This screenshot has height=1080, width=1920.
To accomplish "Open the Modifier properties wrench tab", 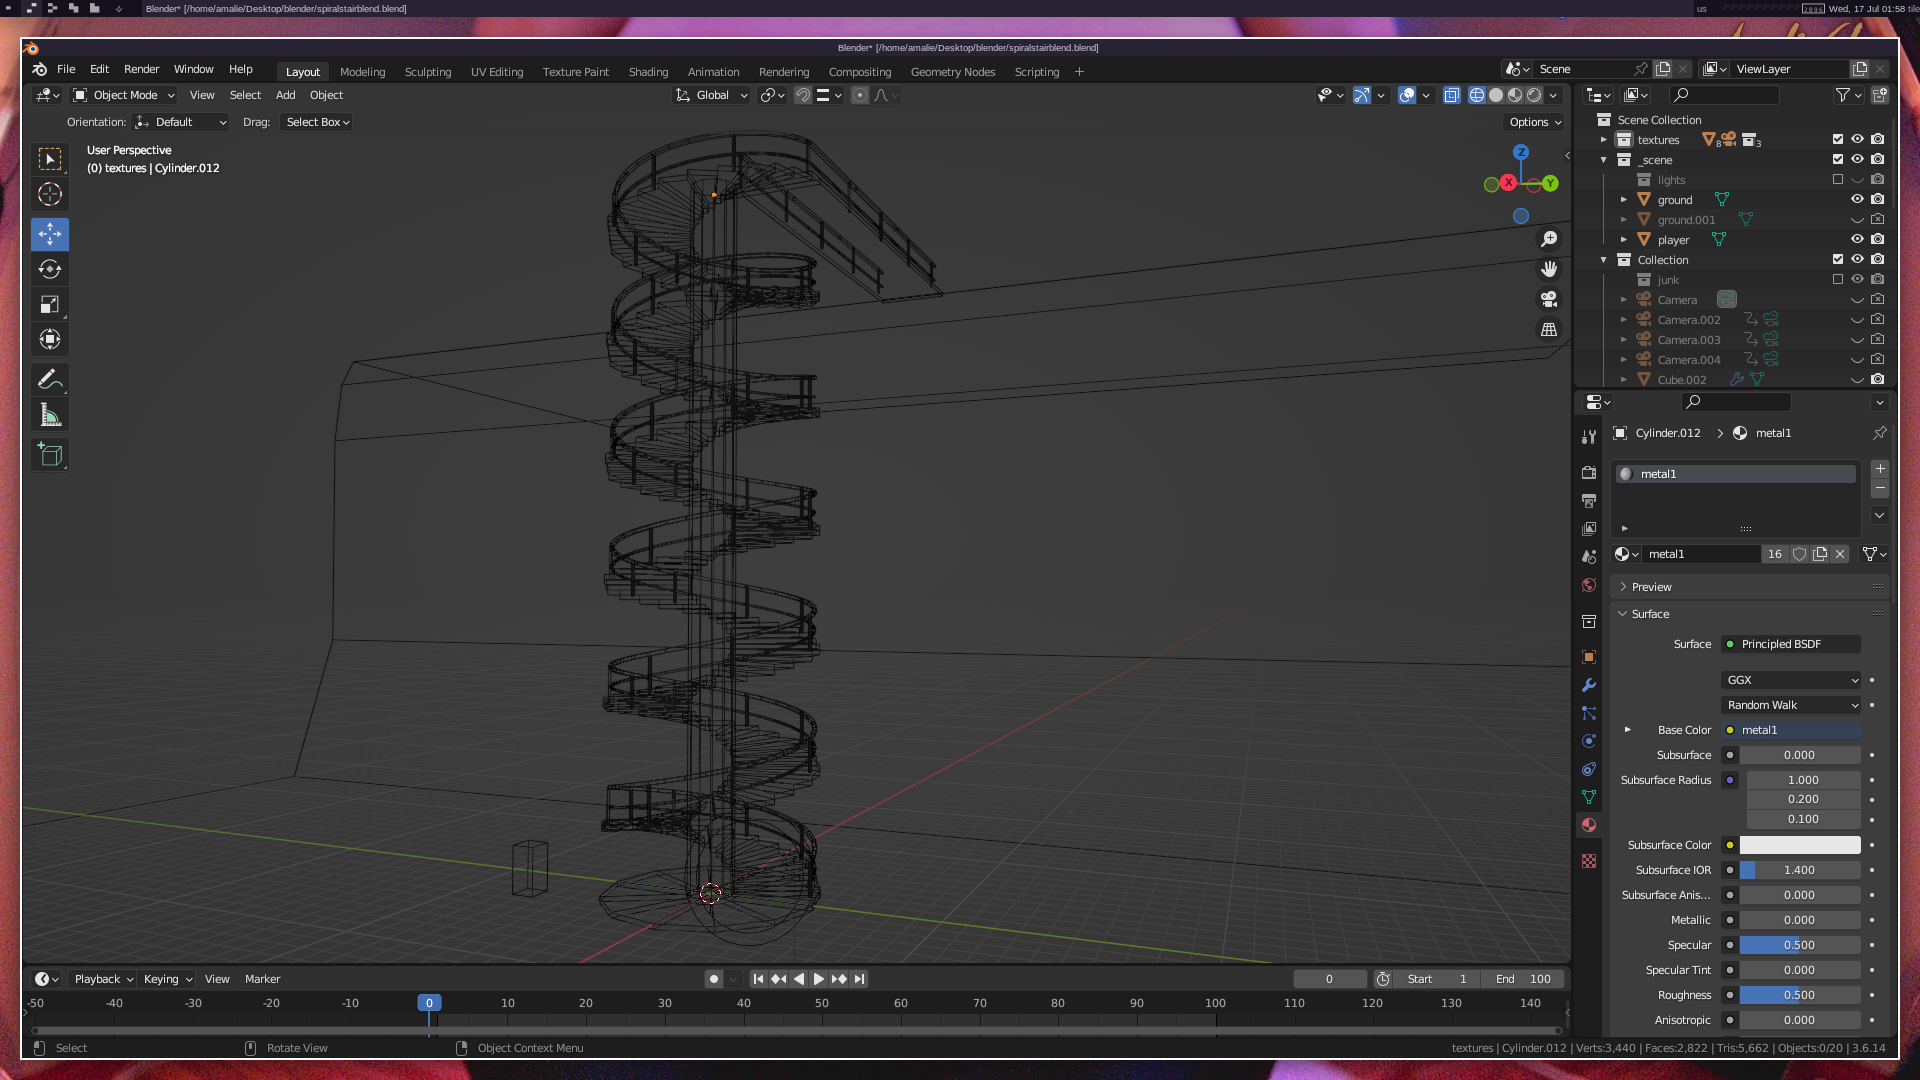I will [1589, 686].
